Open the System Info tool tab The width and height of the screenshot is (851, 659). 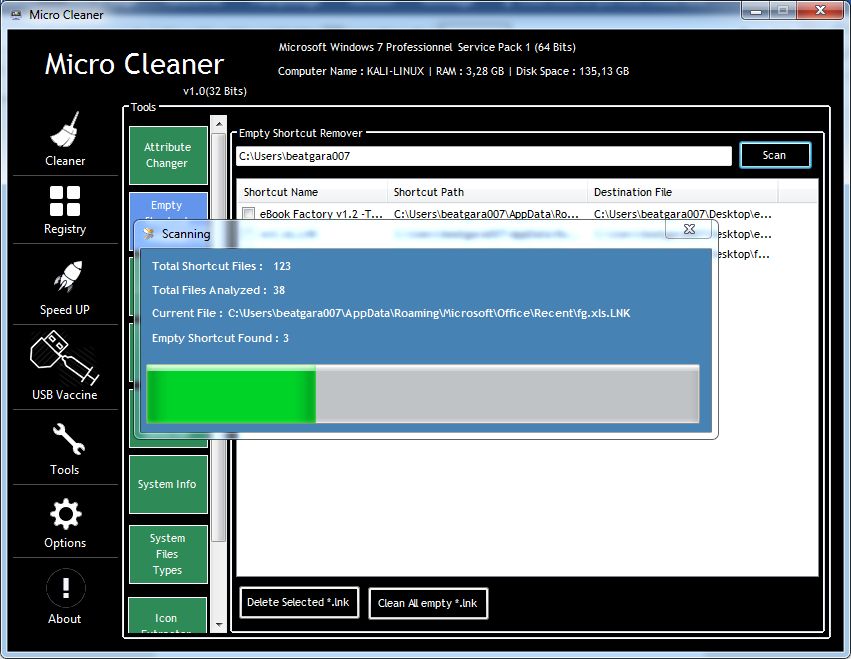click(167, 484)
